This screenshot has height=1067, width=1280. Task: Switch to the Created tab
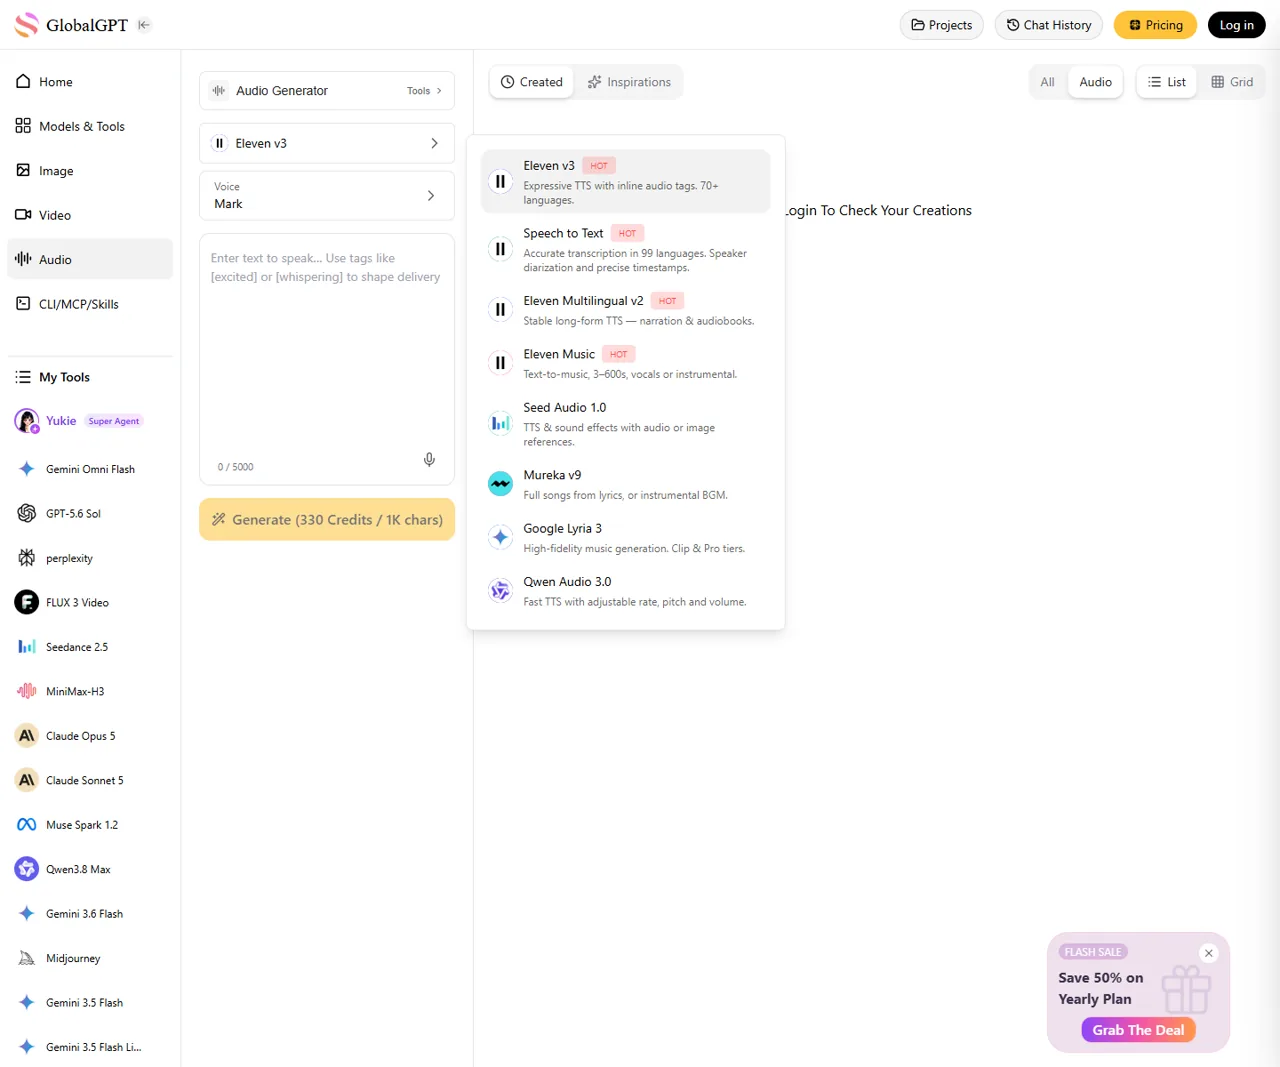point(532,82)
